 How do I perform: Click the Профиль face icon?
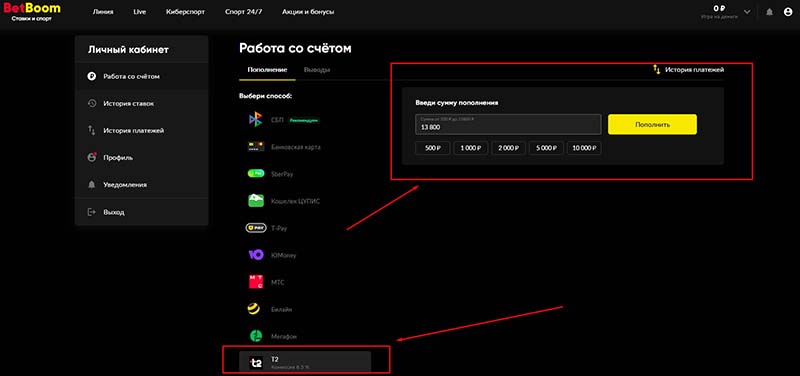coord(92,158)
